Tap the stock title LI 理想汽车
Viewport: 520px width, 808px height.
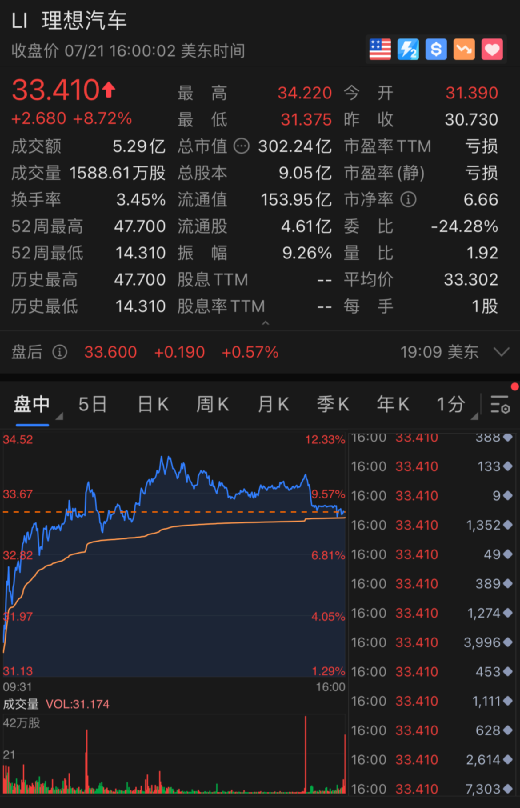pyautogui.click(x=69, y=21)
